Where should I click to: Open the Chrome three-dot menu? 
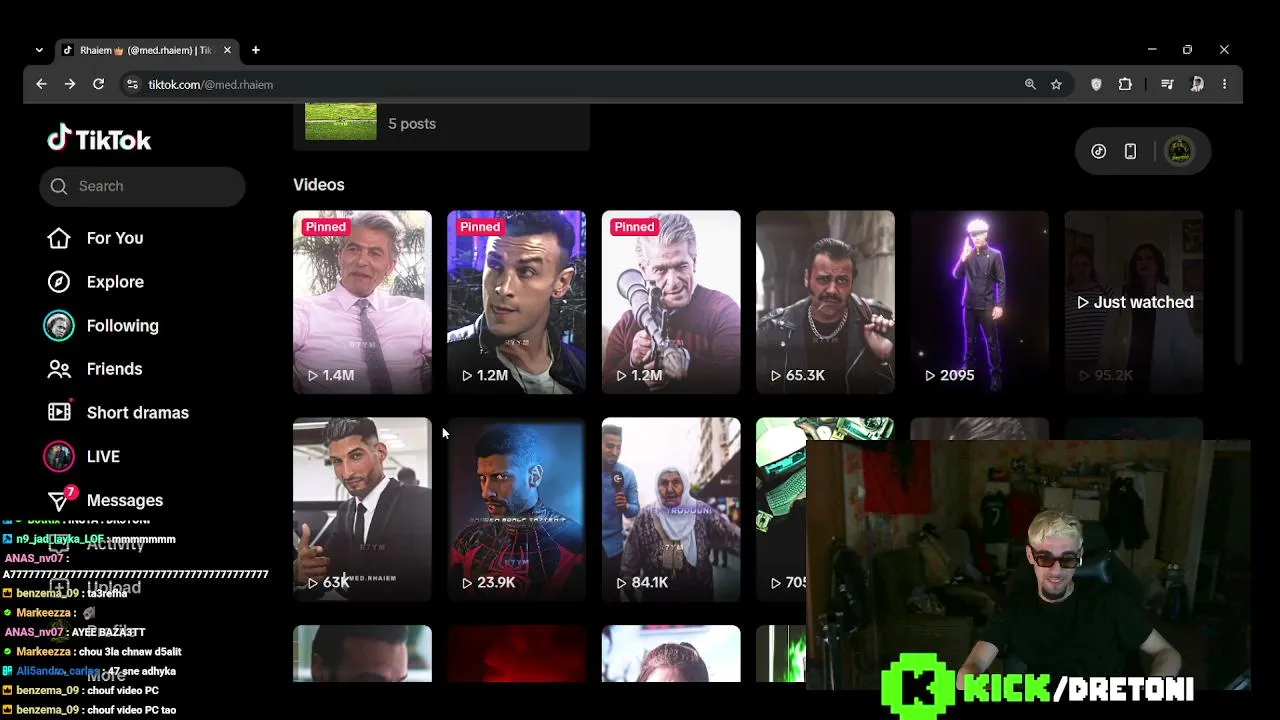[x=1224, y=85]
